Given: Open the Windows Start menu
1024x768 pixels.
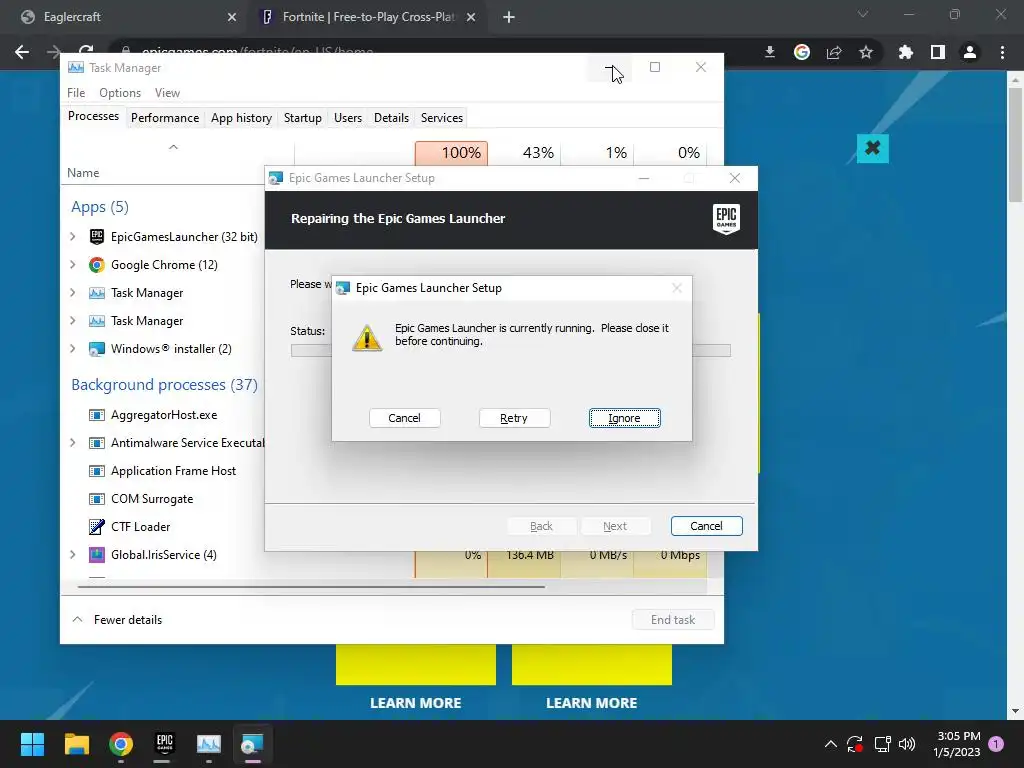Looking at the screenshot, I should point(32,744).
